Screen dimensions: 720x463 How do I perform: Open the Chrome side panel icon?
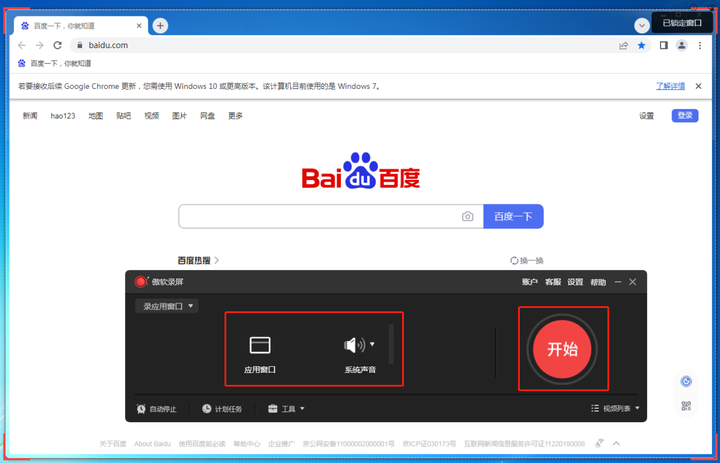tap(664, 45)
